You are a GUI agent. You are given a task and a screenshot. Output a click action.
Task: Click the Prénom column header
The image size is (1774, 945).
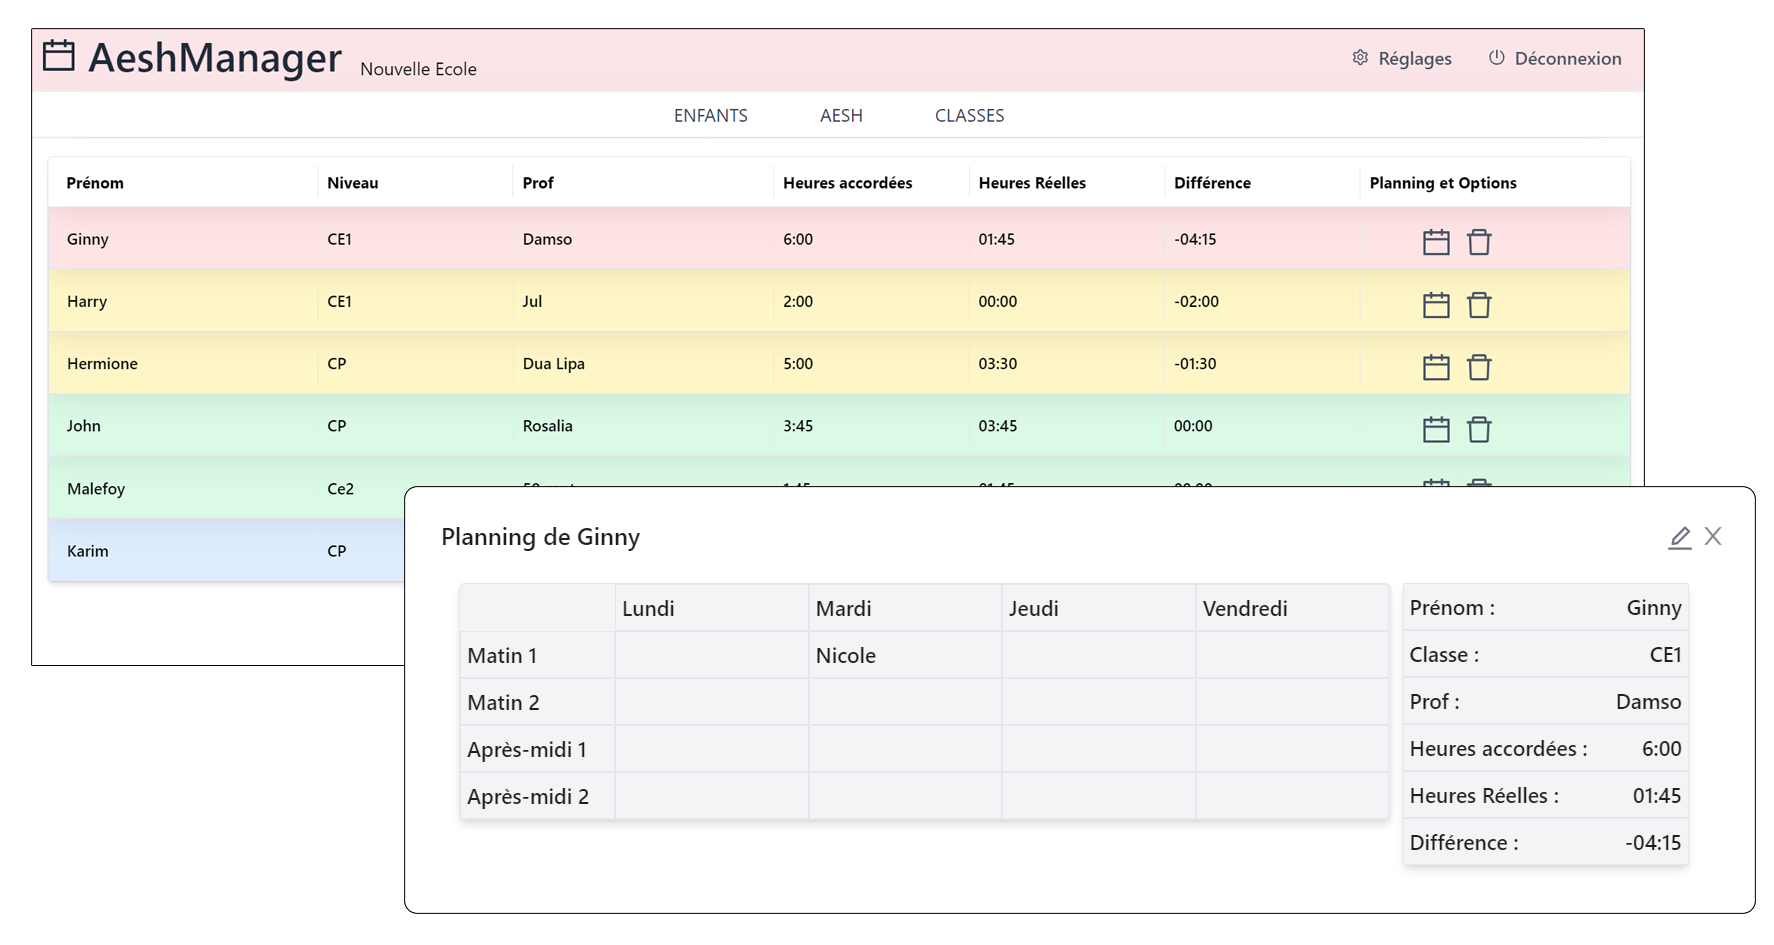tap(95, 183)
